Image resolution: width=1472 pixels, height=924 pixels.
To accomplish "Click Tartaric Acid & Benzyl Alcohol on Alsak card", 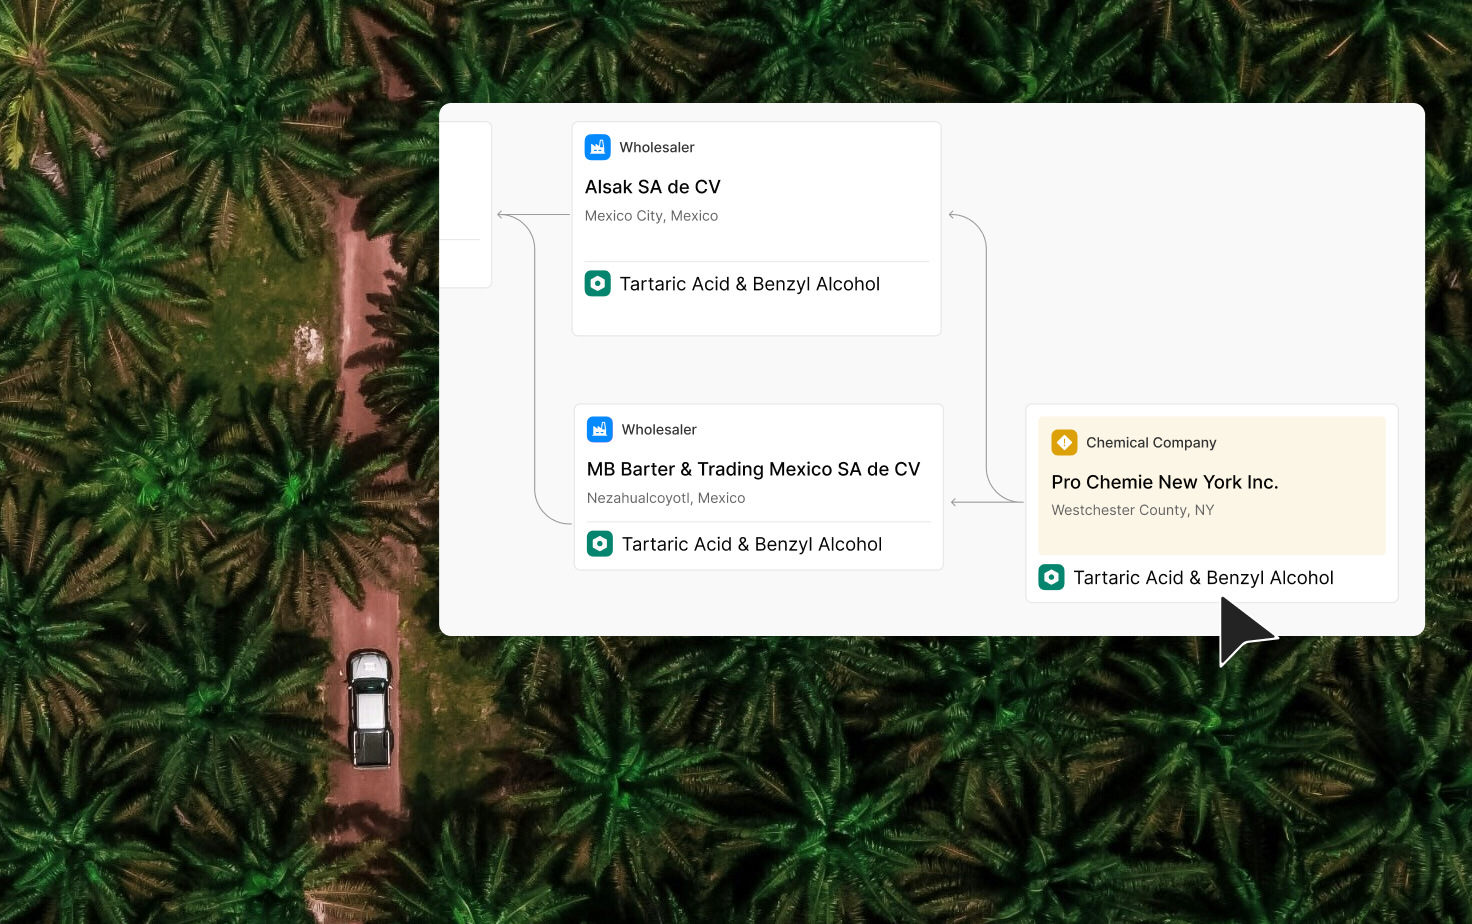I will coord(750,284).
